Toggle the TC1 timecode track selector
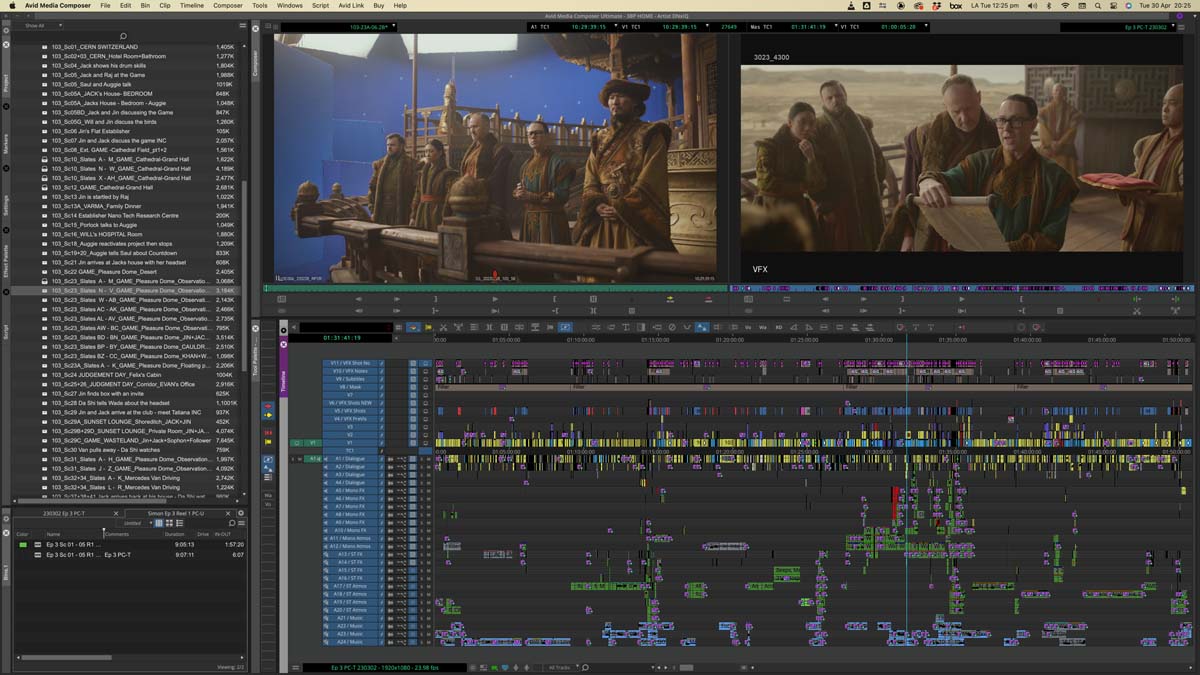The image size is (1200, 675). 351,451
